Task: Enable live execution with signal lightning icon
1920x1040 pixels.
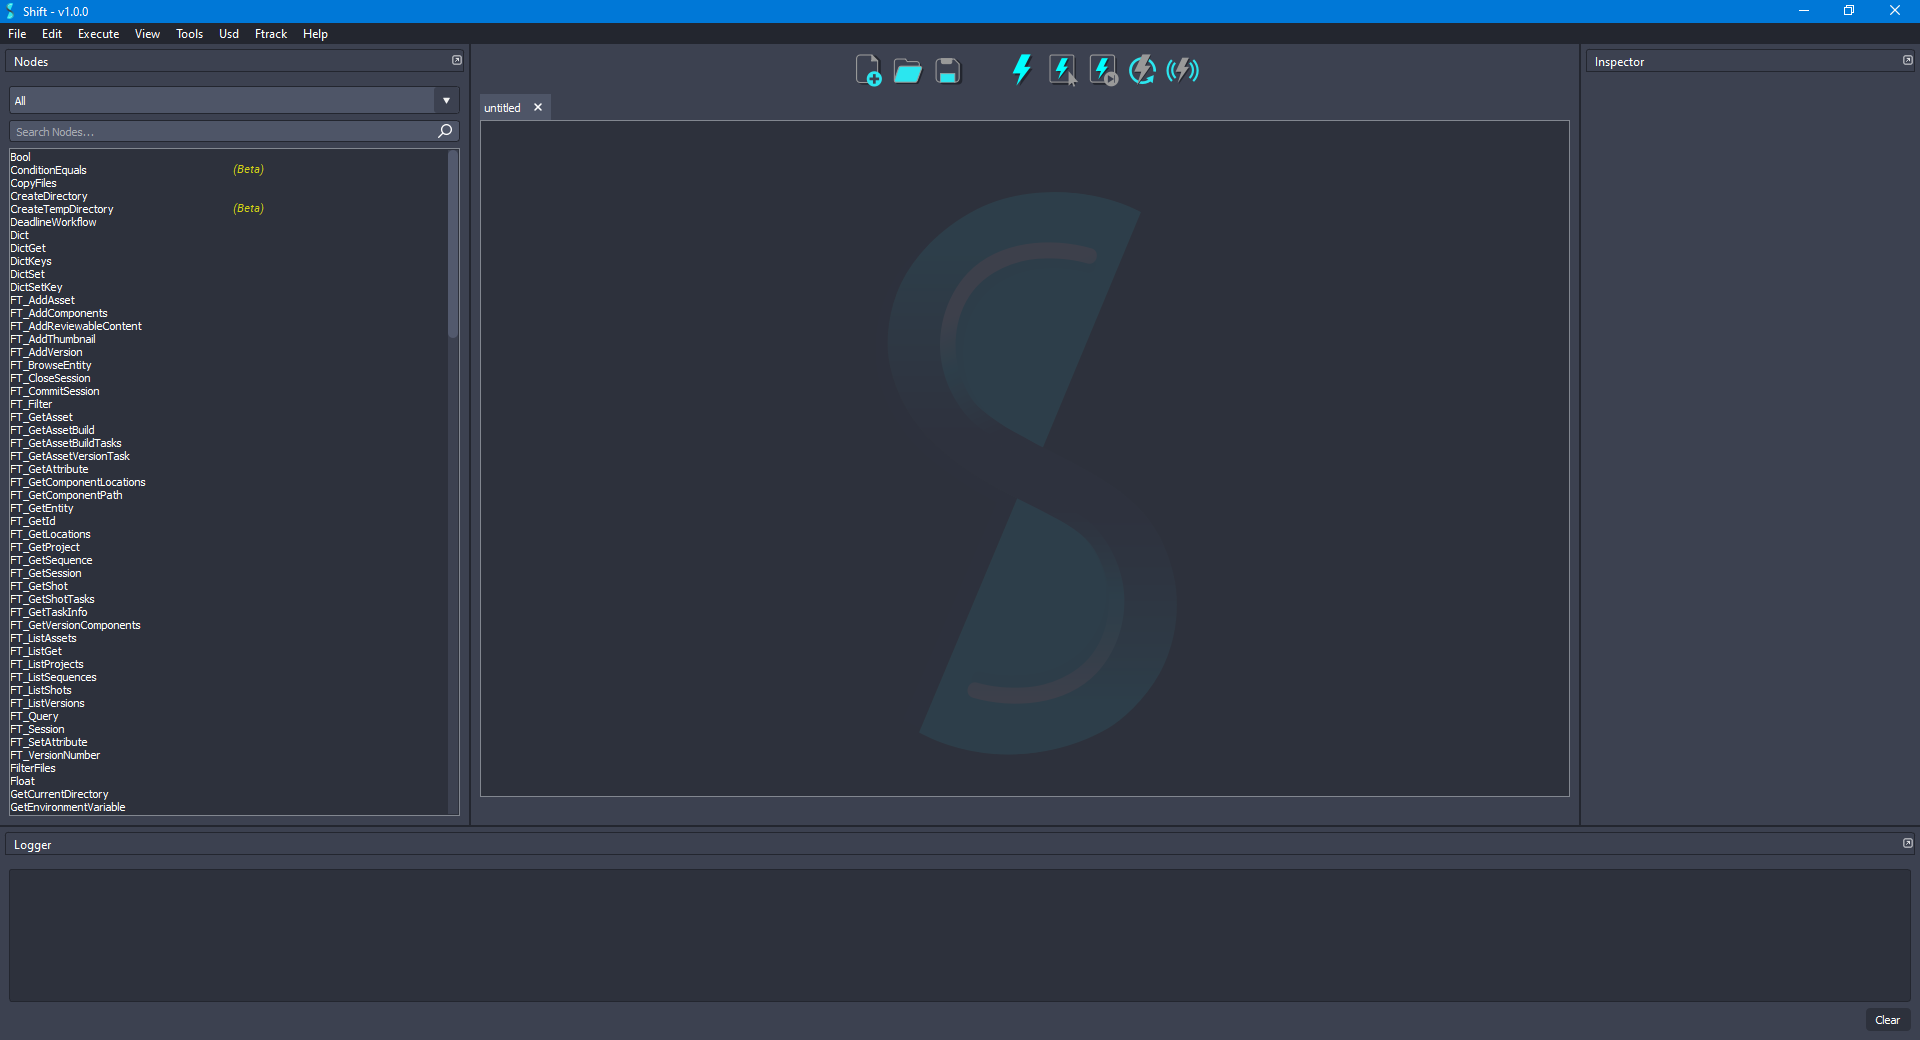Action: [1182, 70]
